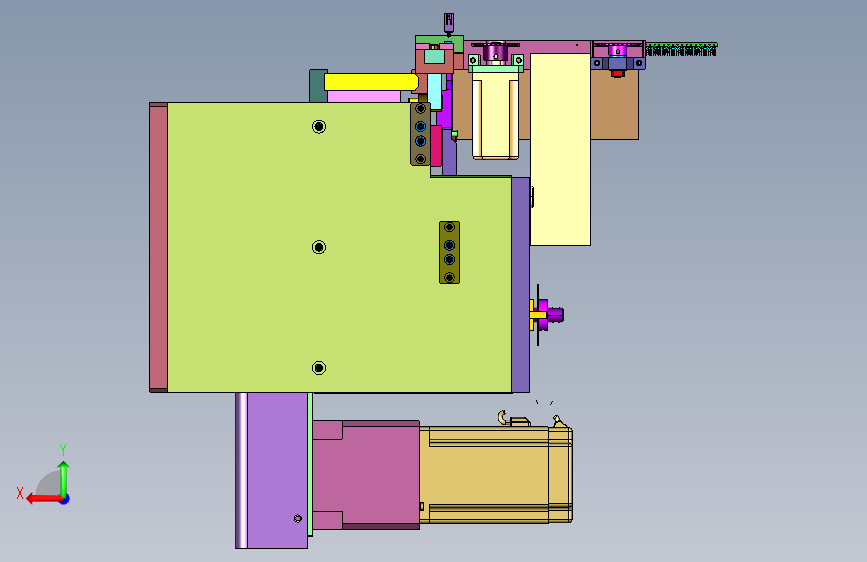Select the olive bolt bracket near top notch
The height and width of the screenshot is (562, 867).
pos(420,134)
